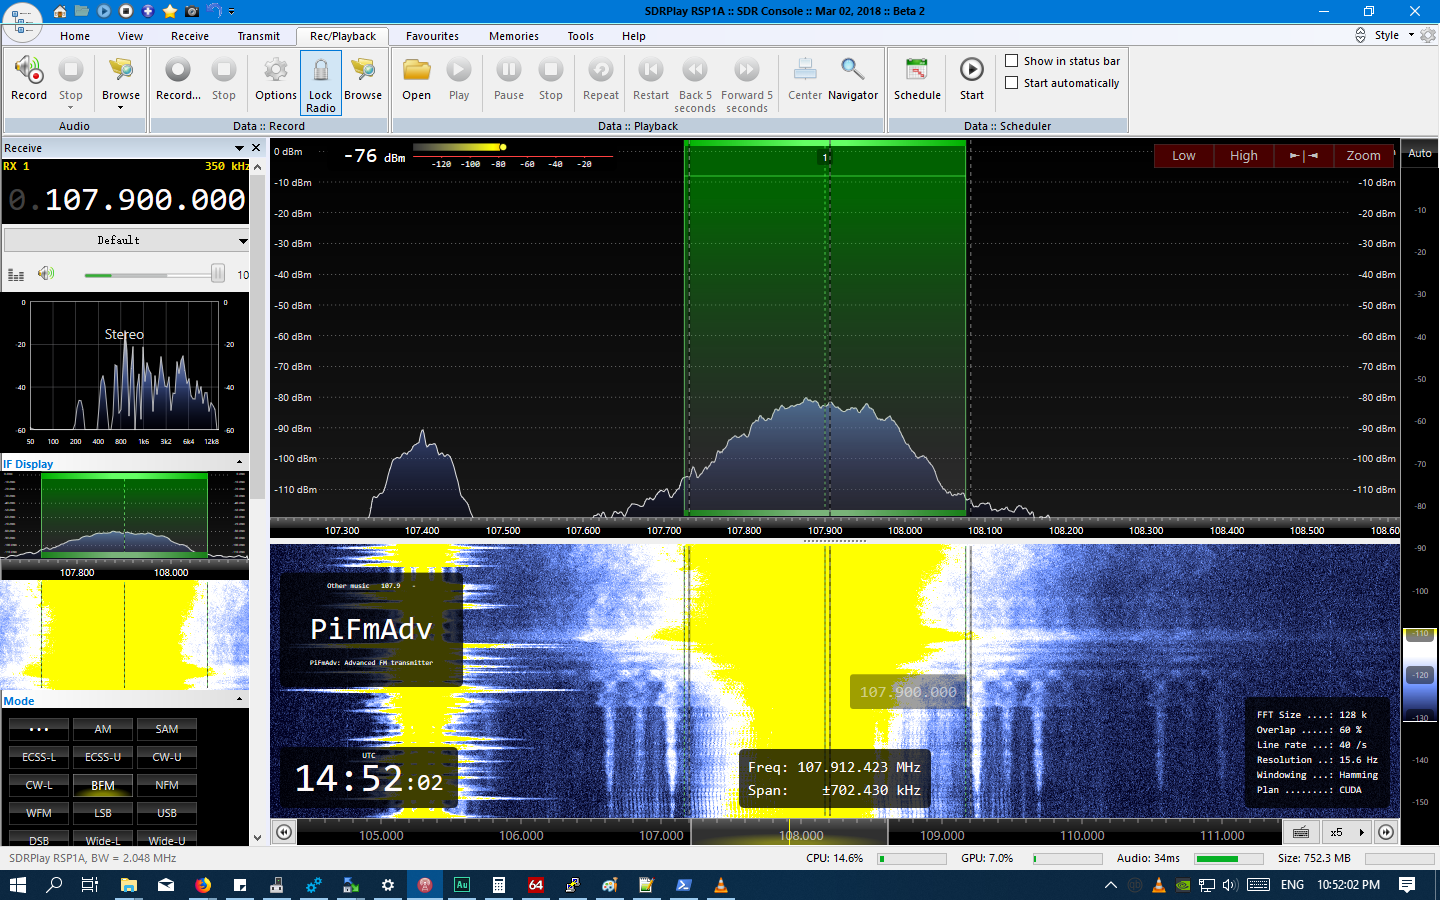Viewport: 1440px width, 900px height.
Task: Click Stop in Data Playback group
Action: (x=551, y=78)
